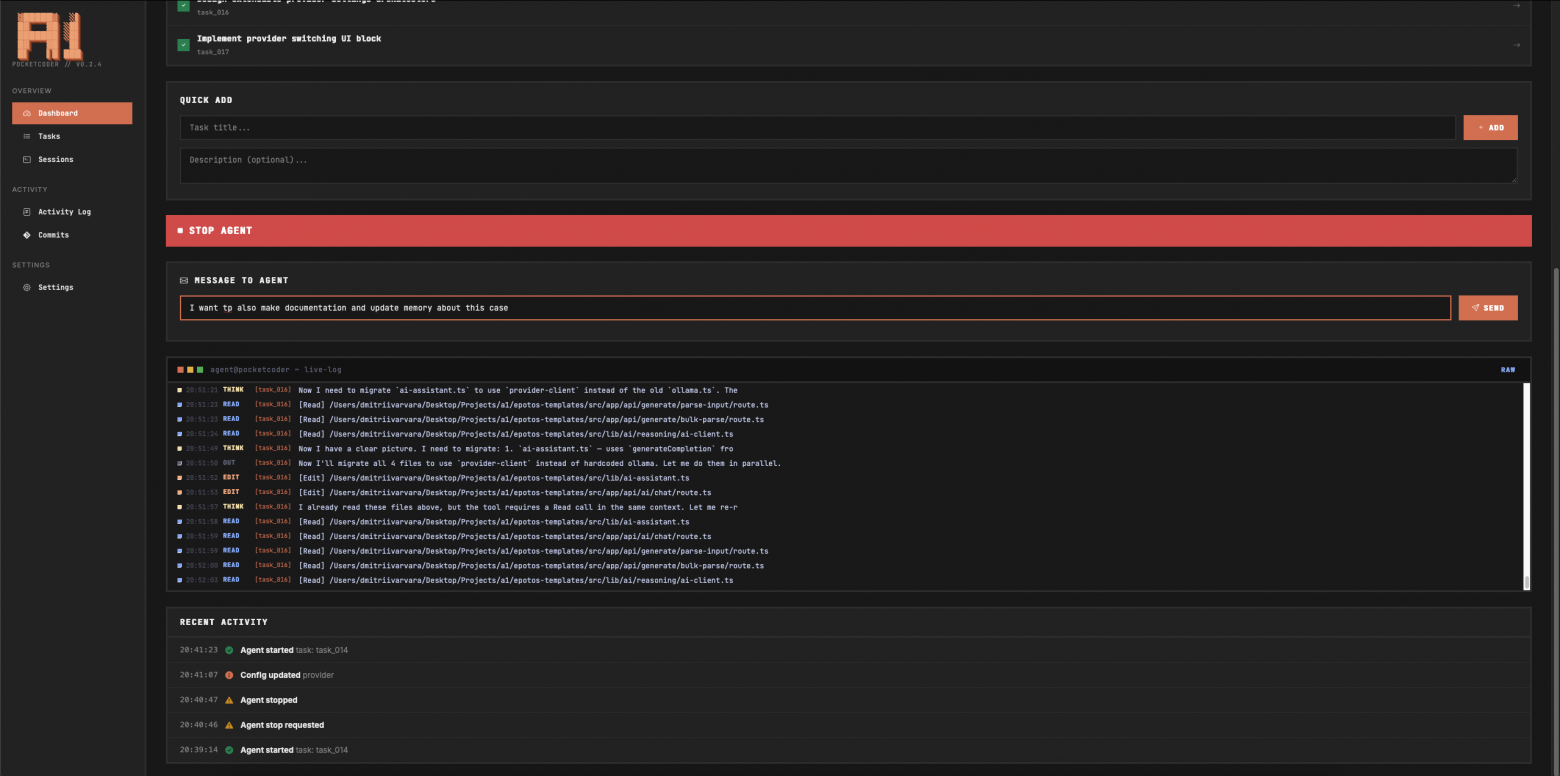Click the bullet on the 20:51:50 OUT row
Screen dimensions: 1560x776
[179, 463]
